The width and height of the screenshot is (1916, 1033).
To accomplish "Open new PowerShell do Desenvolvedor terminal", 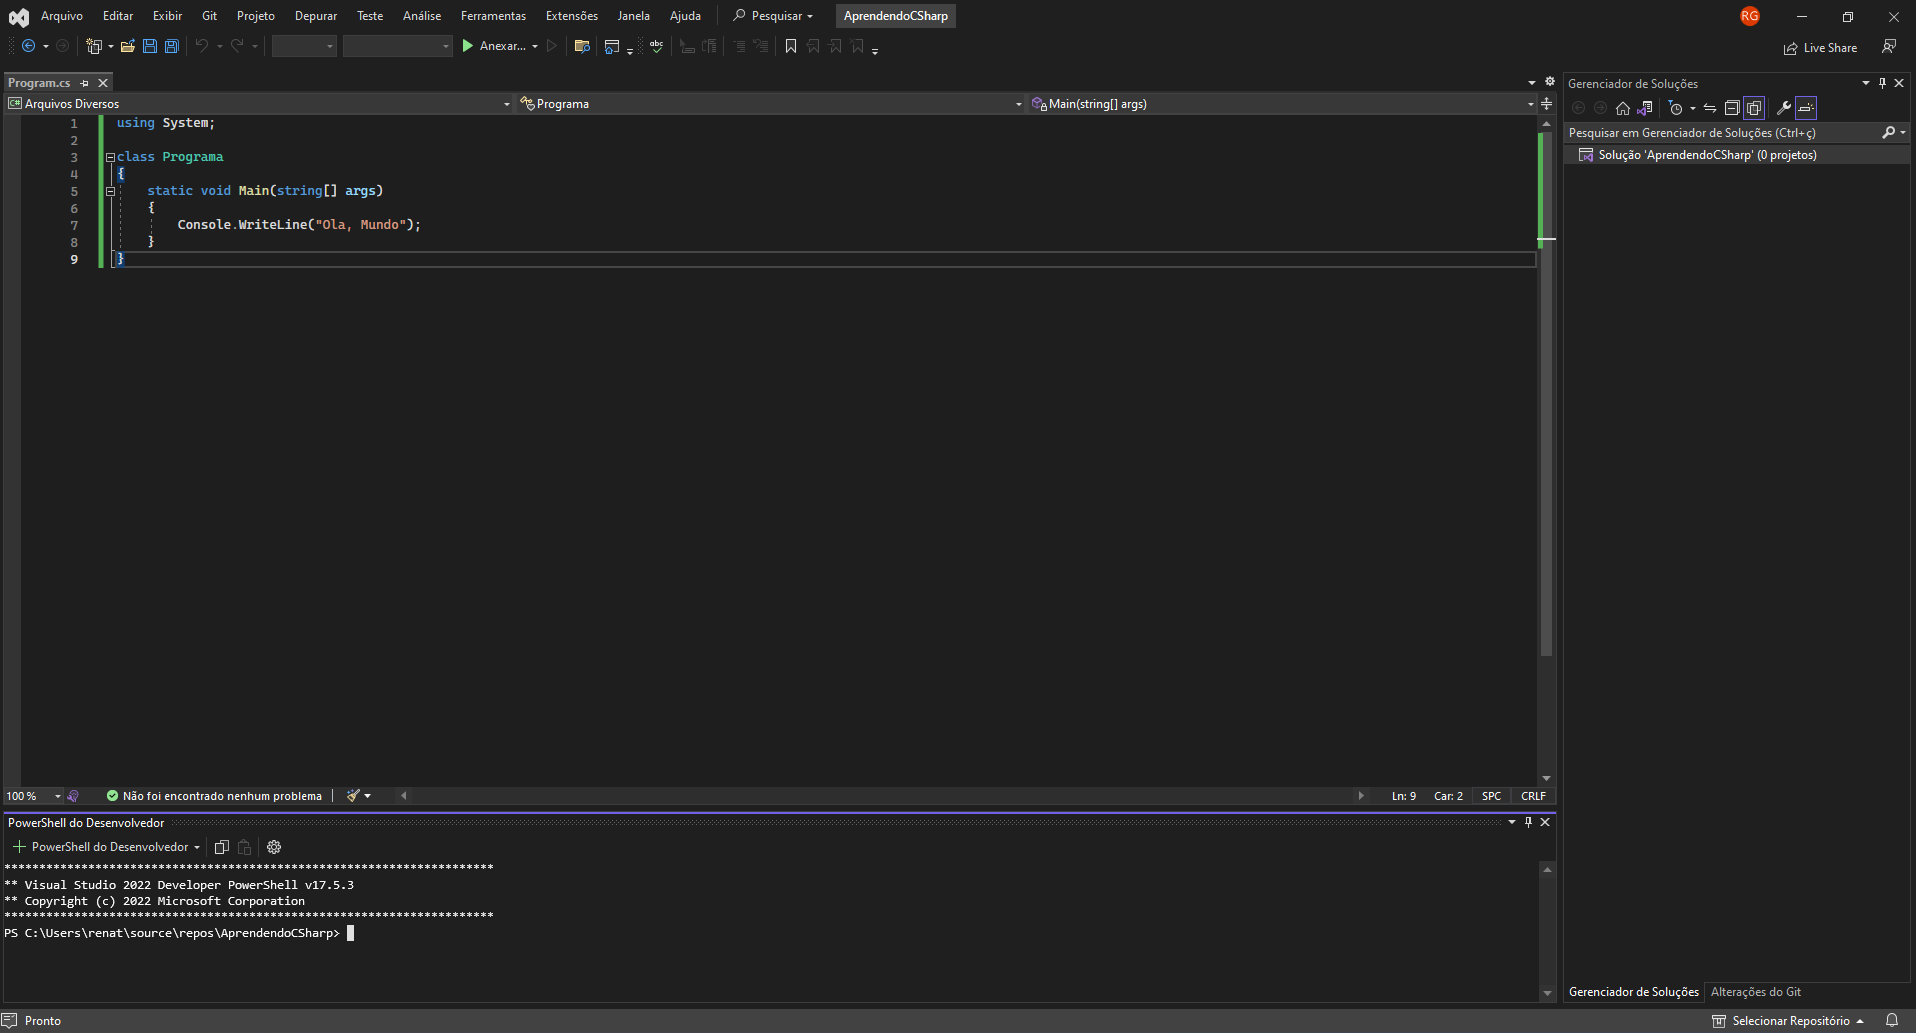I will (99, 847).
